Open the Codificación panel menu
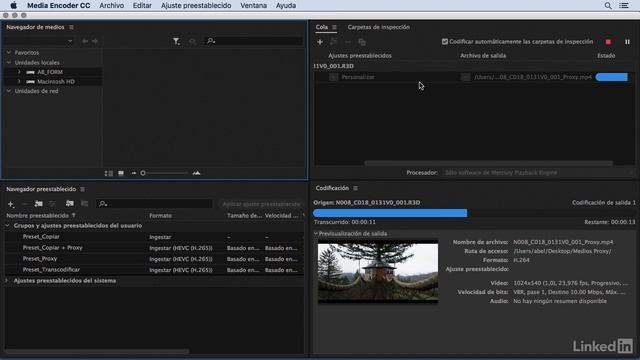The height and width of the screenshot is (360, 640). (356, 188)
